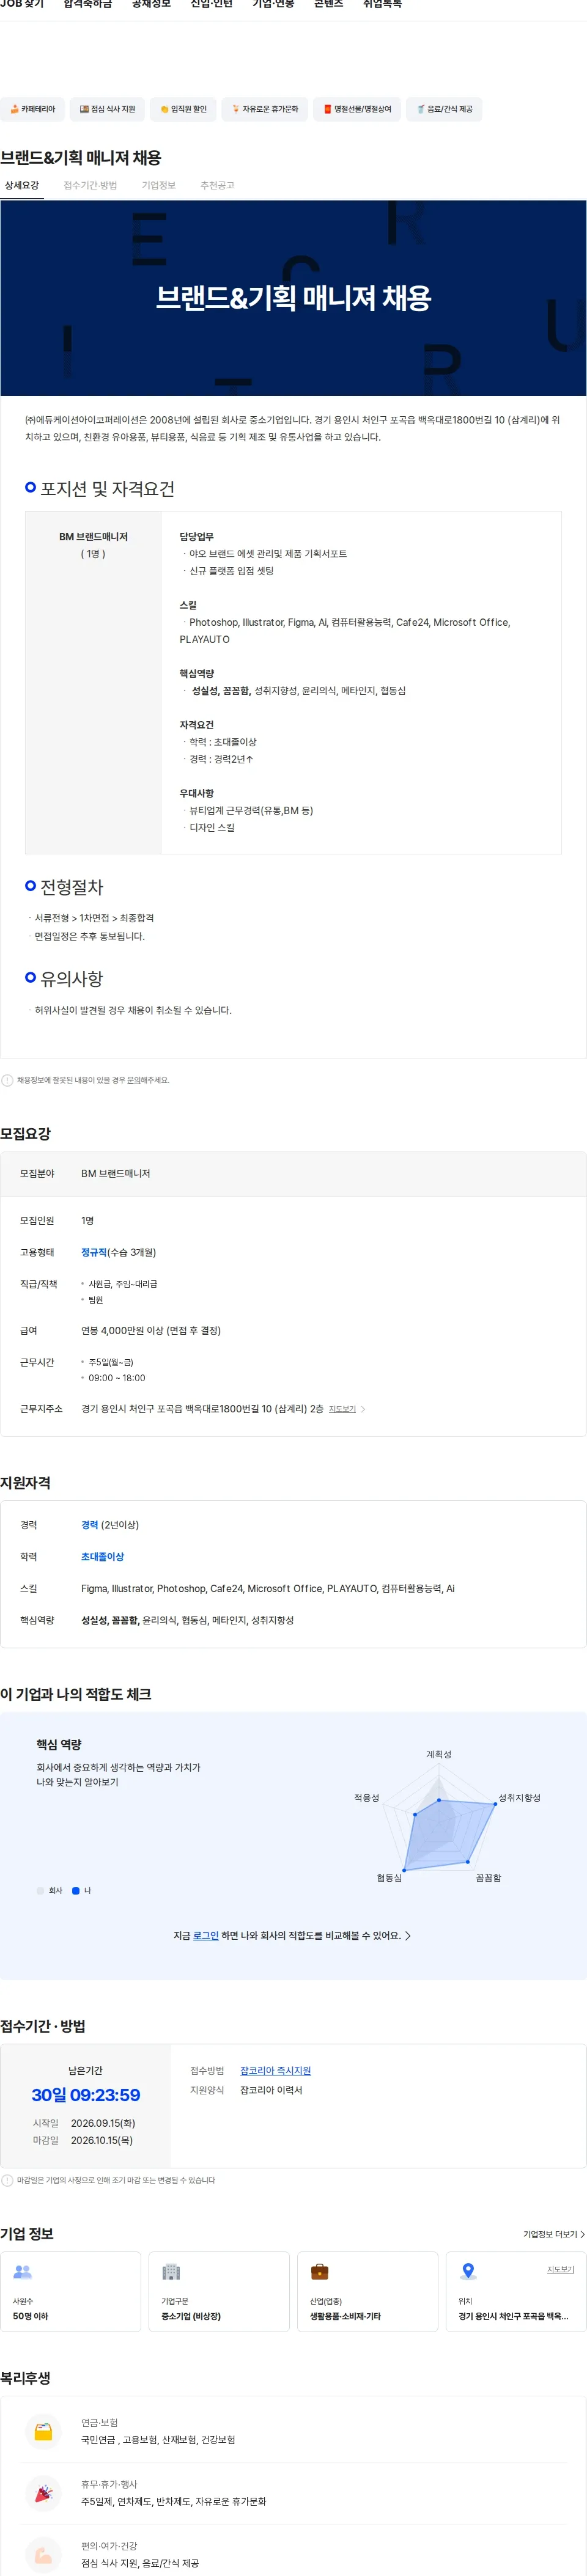This screenshot has height=2576, width=587.
Task: Click the 회사 legend color swatch
Action: coord(40,1891)
